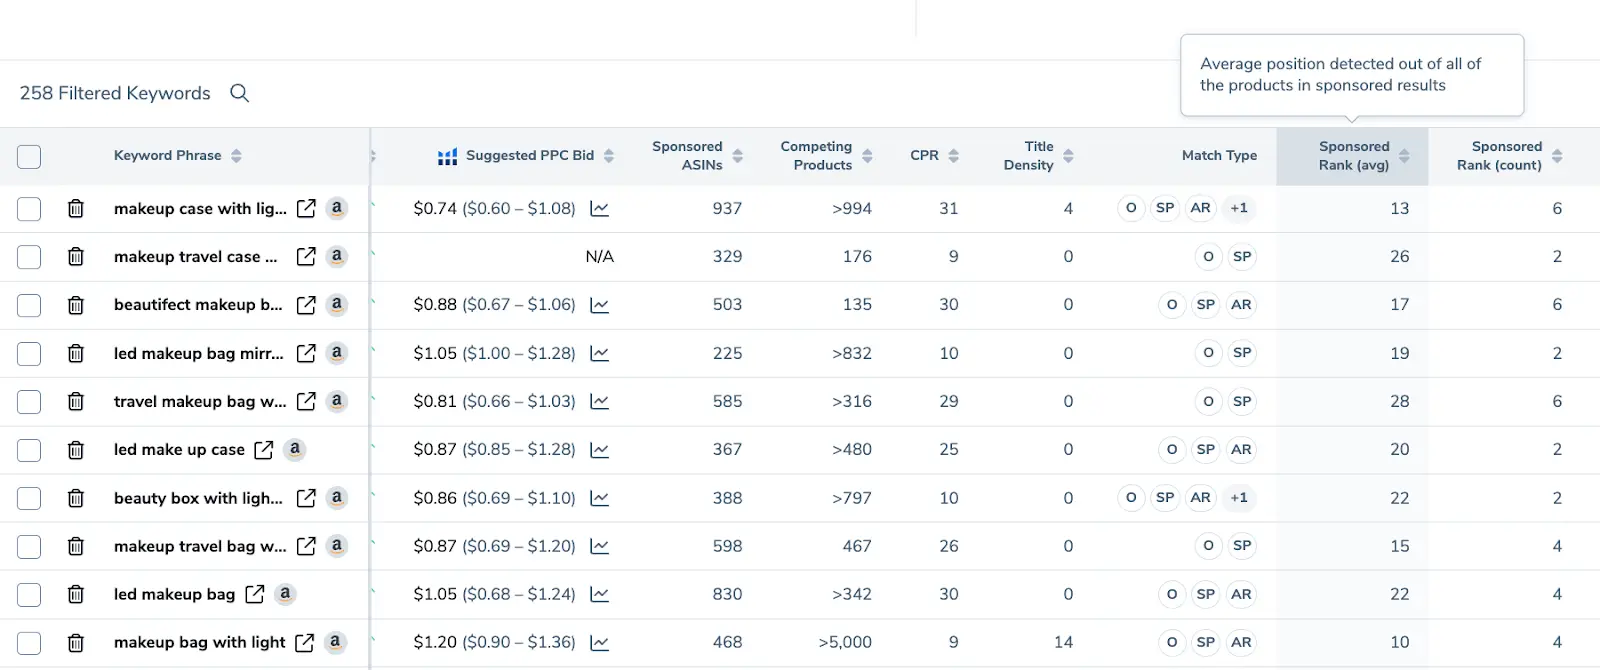The height and width of the screenshot is (670, 1600).
Task: Click the Sponsored Rank (avg) column header
Action: click(x=1353, y=156)
